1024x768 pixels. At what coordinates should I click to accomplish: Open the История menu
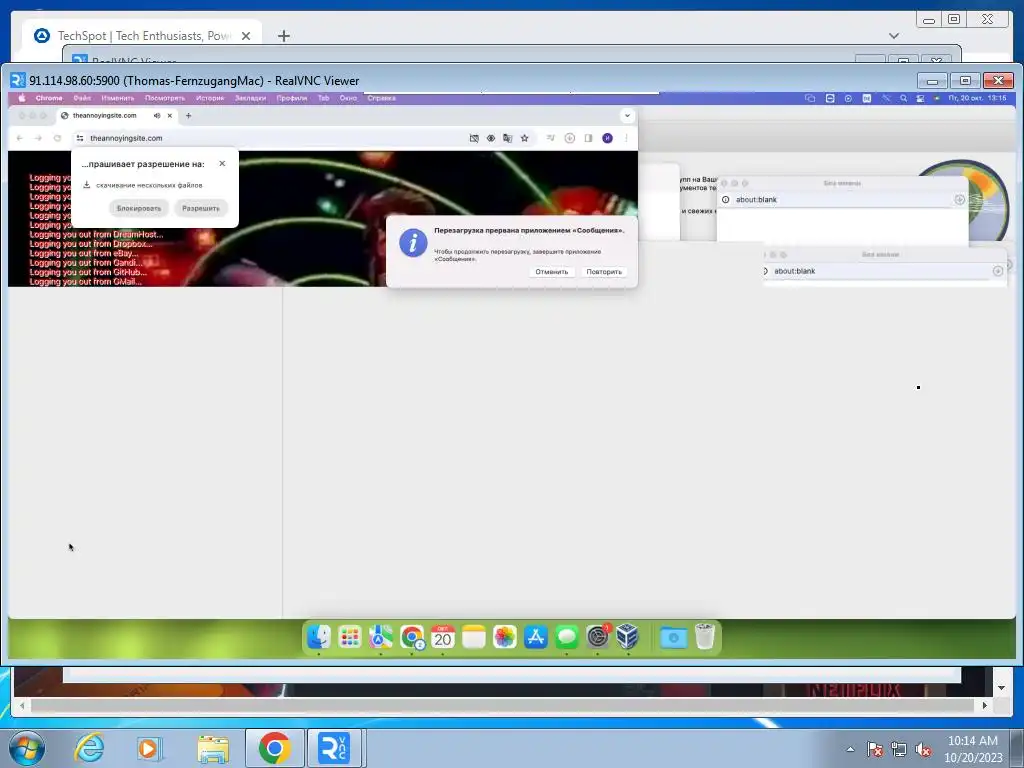pyautogui.click(x=210, y=98)
